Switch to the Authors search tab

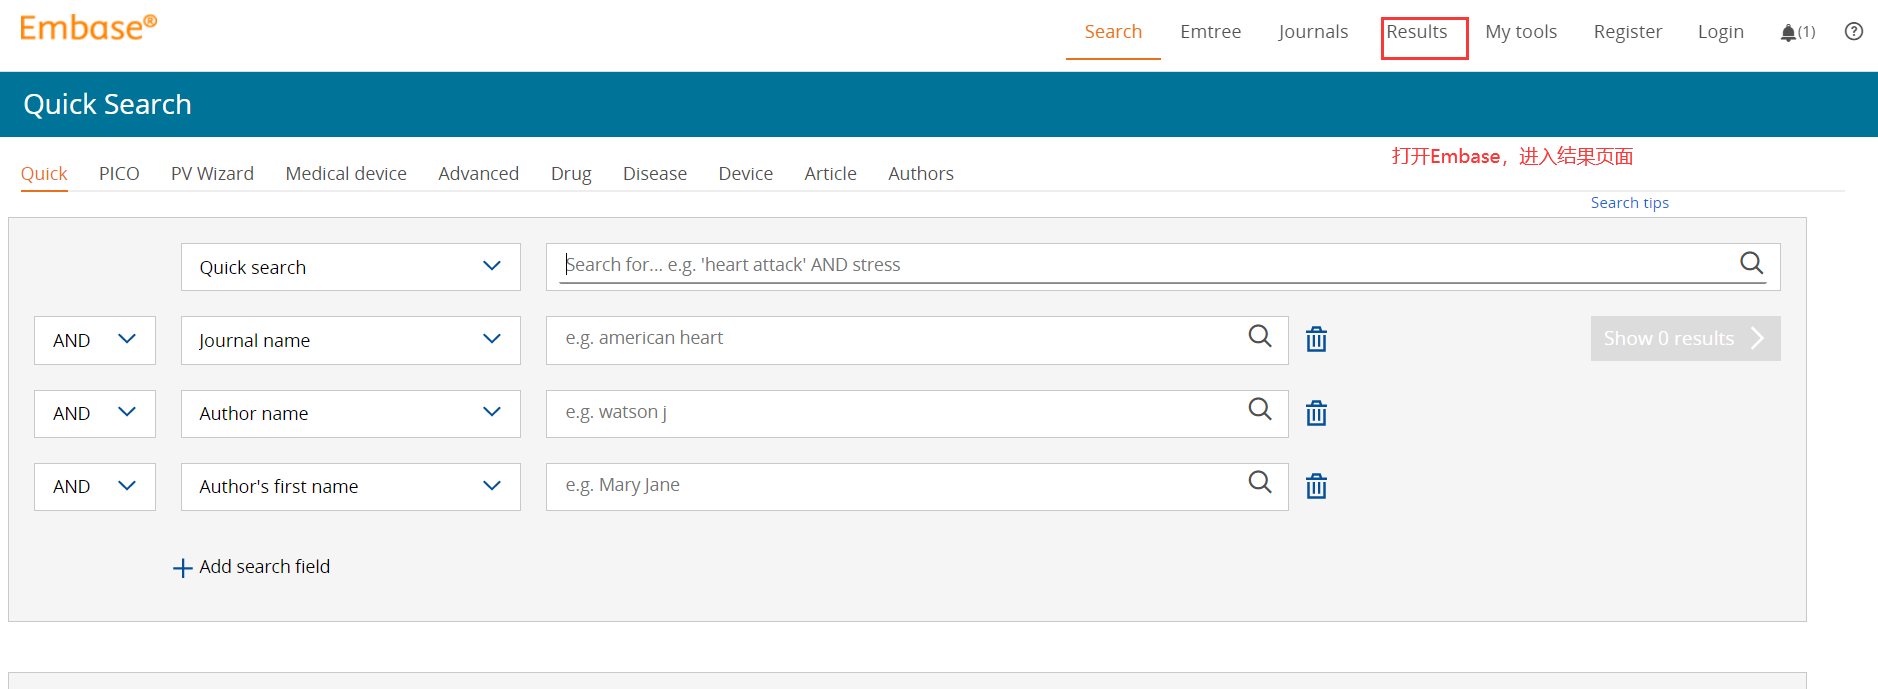point(921,173)
